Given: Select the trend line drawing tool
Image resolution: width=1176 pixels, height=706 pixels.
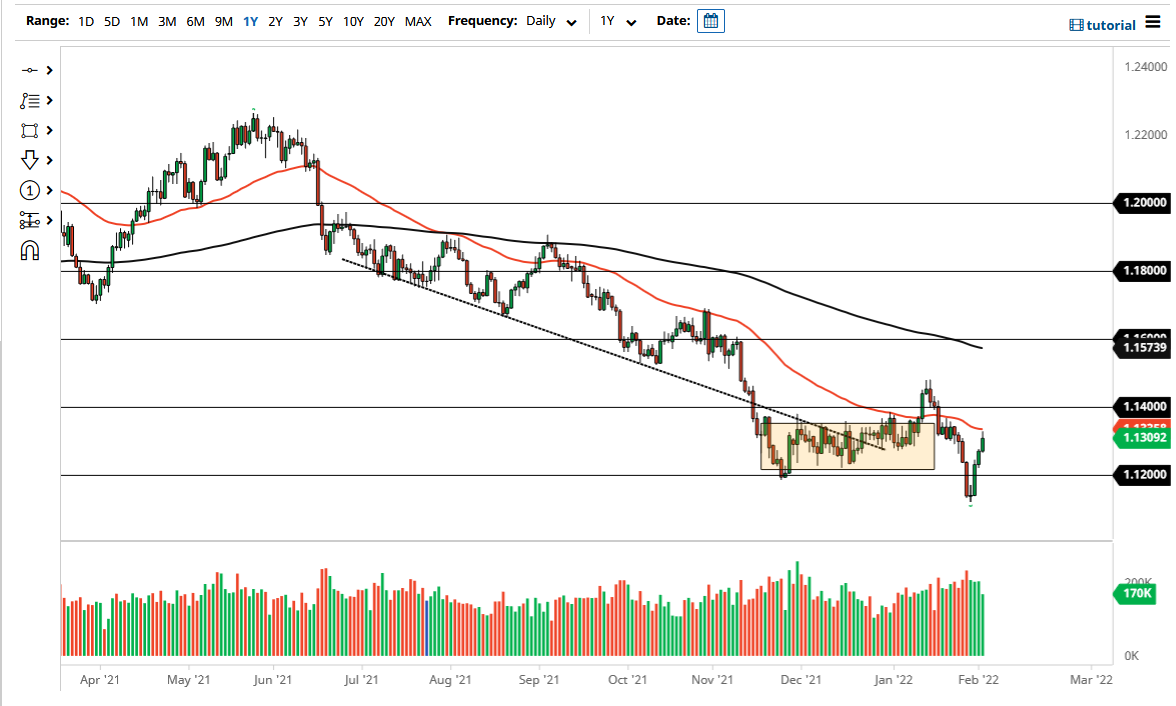Looking at the screenshot, I should tap(28, 70).
